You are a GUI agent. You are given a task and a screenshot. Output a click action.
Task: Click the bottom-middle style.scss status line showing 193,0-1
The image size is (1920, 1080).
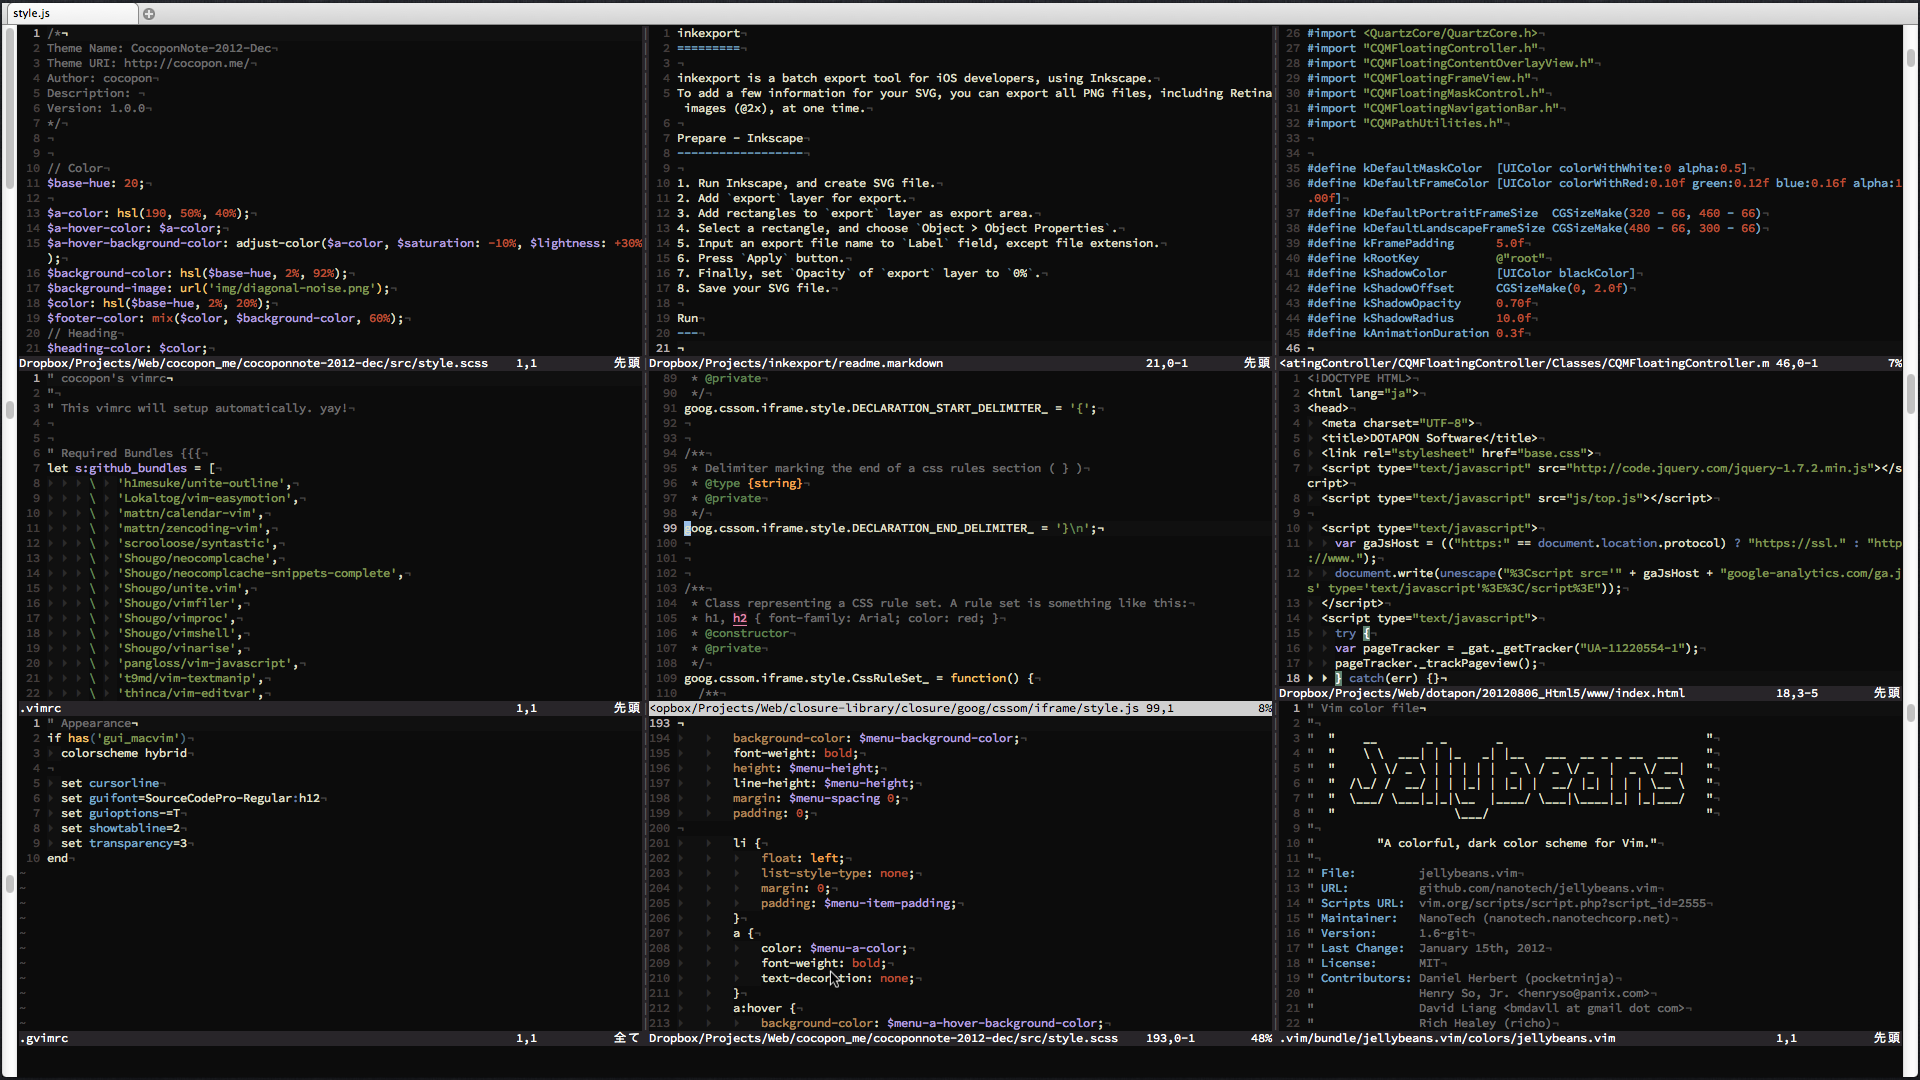(960, 1038)
